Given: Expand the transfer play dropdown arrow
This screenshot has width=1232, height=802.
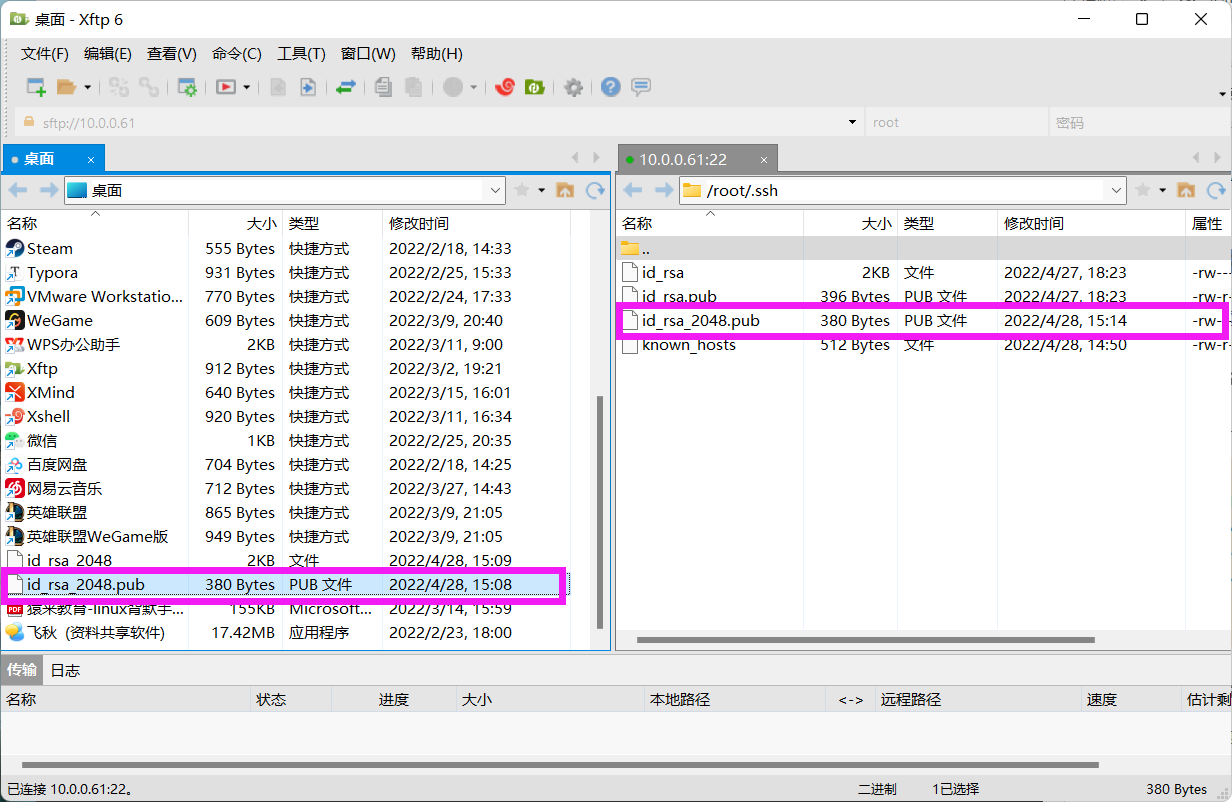Looking at the screenshot, I should (x=247, y=87).
